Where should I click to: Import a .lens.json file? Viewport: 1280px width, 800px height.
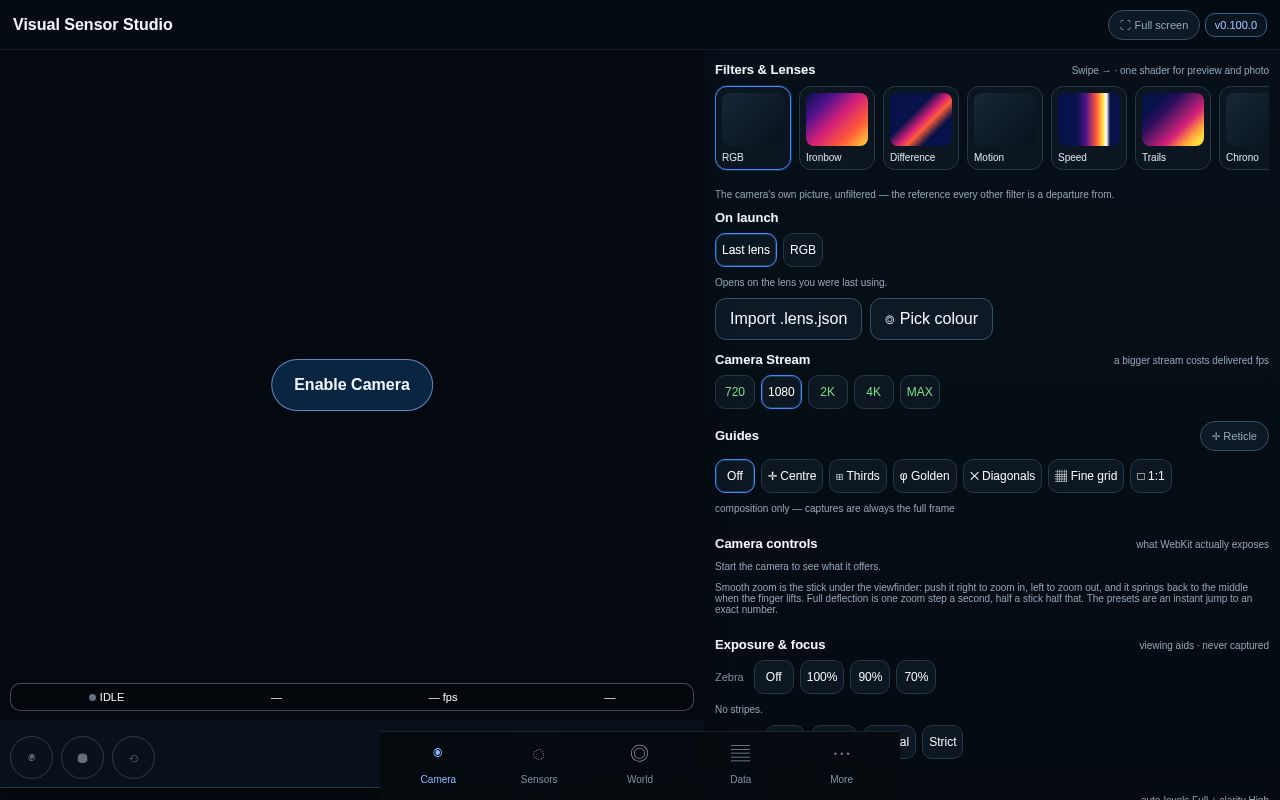click(x=788, y=319)
